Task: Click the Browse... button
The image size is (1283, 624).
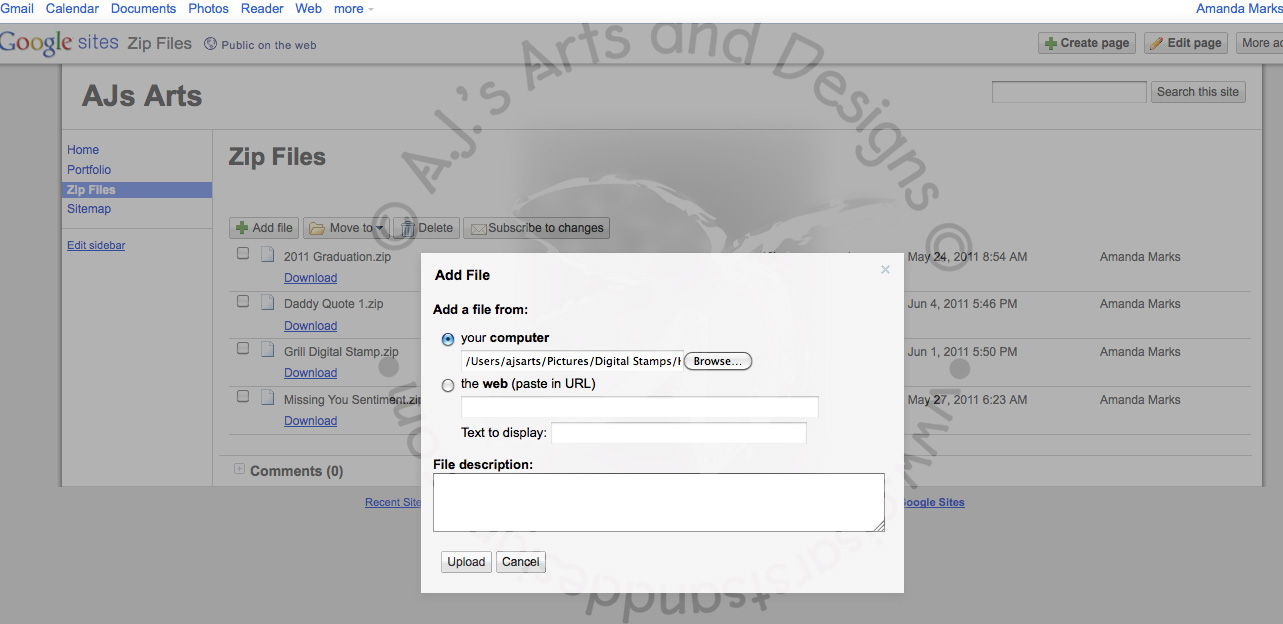Action: pos(718,361)
